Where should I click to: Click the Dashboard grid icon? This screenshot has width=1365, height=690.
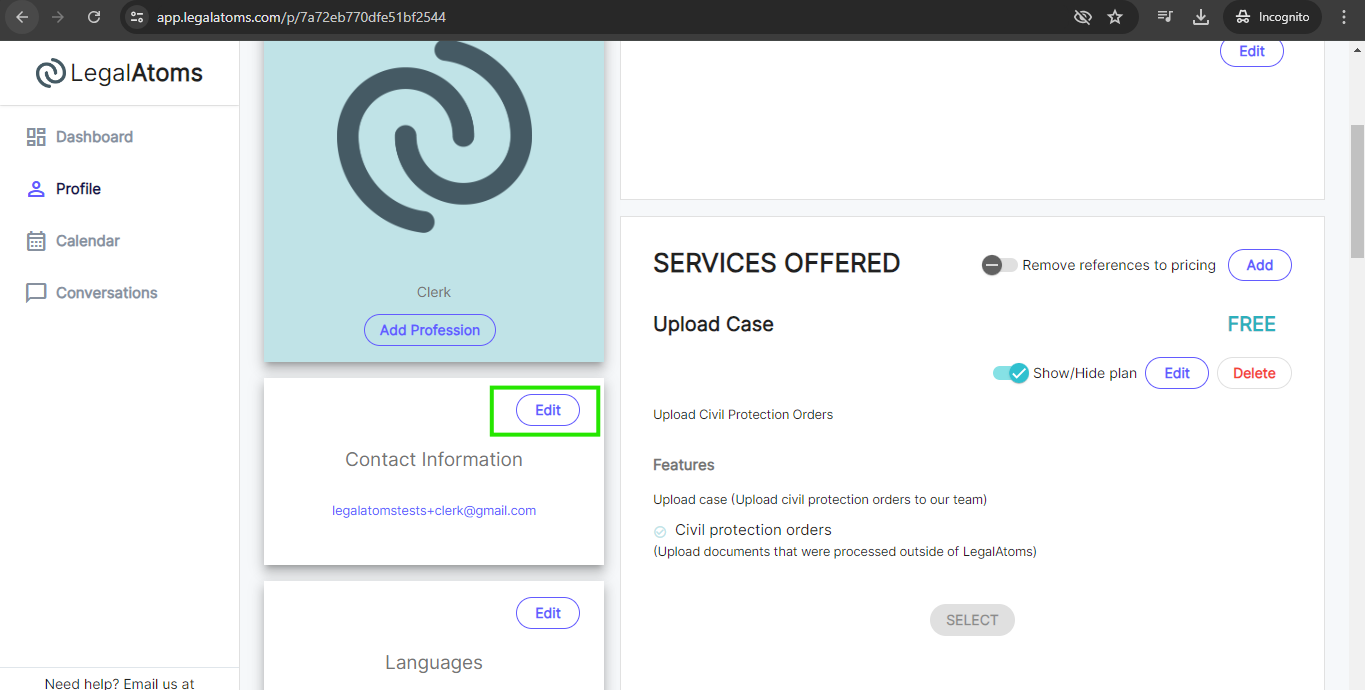pos(36,137)
